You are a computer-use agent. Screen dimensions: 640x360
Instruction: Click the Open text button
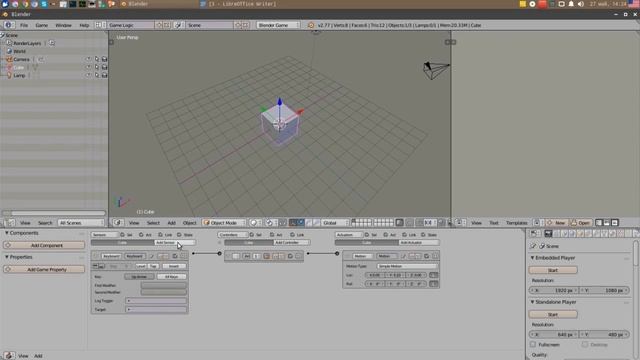click(580, 222)
